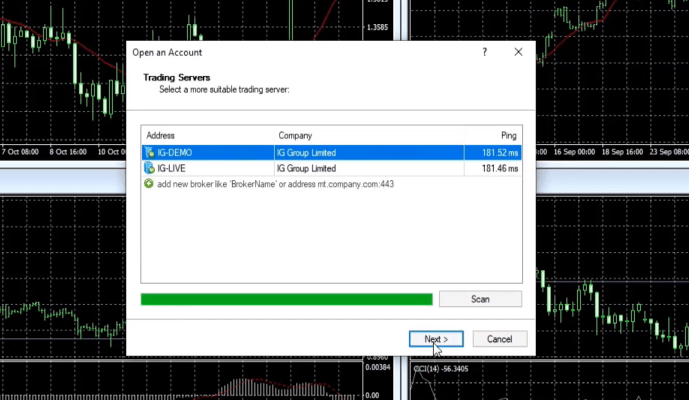Click the green scan progress bar
This screenshot has height=400, width=689.
(x=286, y=299)
